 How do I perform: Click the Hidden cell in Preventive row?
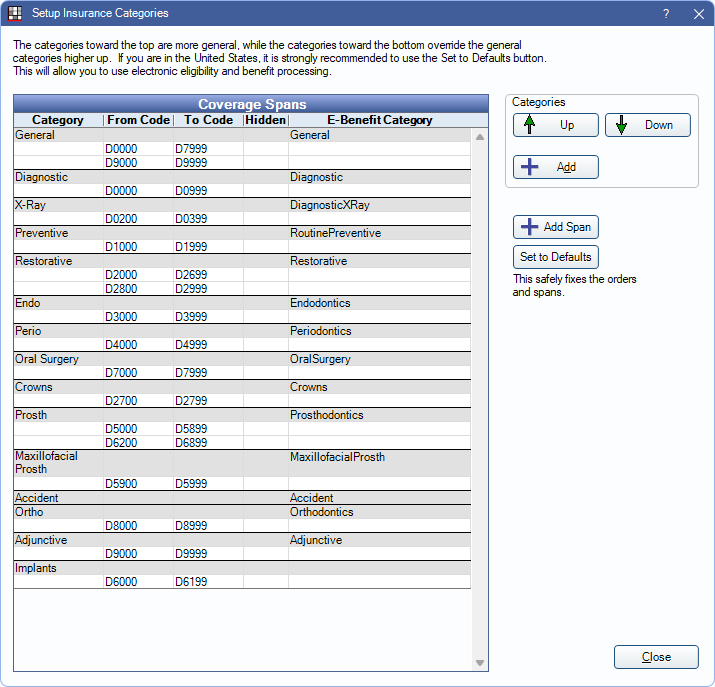pos(265,233)
